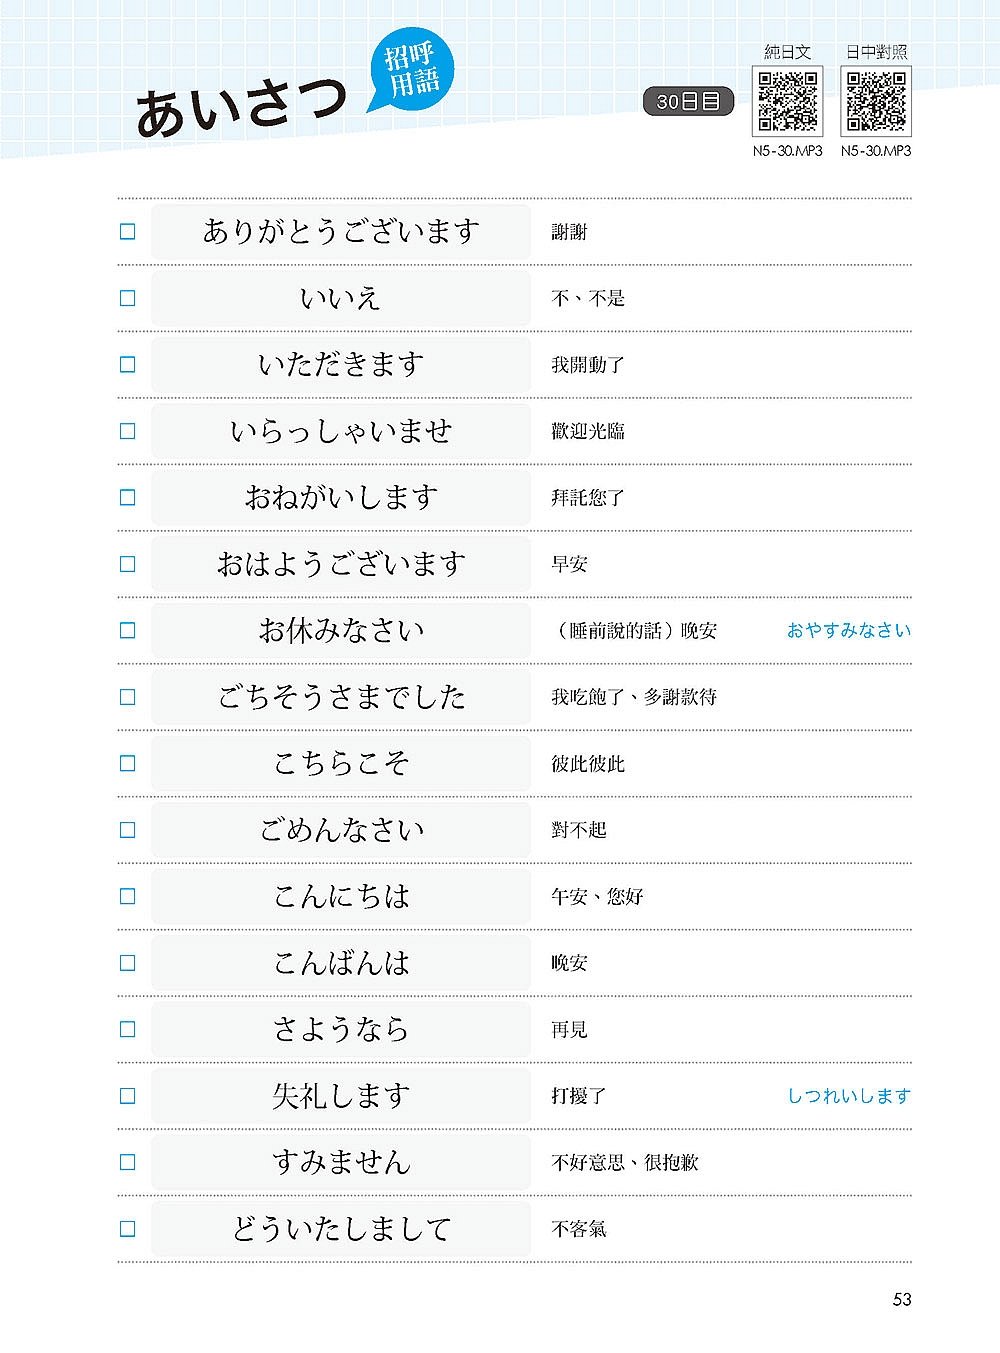Tick the checkbox next to いいえ
1000x1353 pixels.
click(x=128, y=298)
